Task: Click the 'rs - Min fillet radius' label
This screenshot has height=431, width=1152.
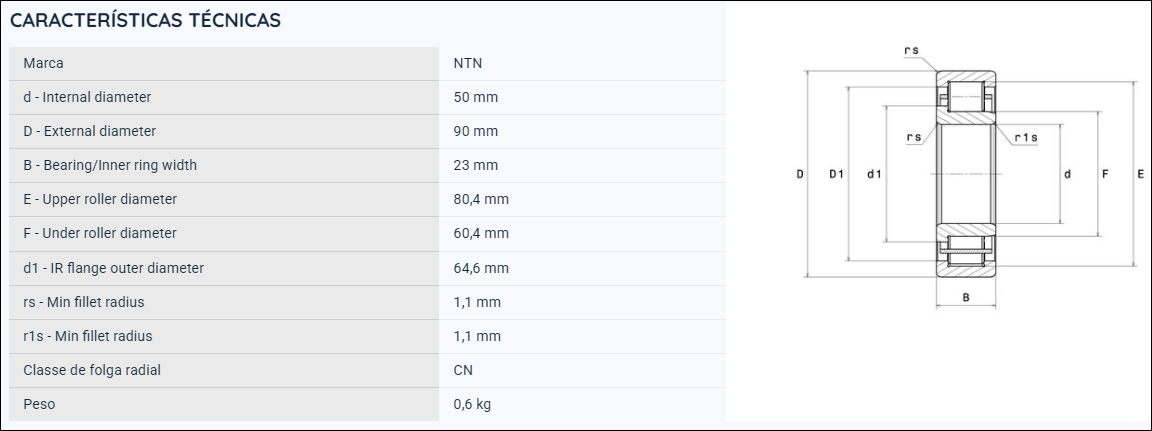Action: [x=84, y=302]
